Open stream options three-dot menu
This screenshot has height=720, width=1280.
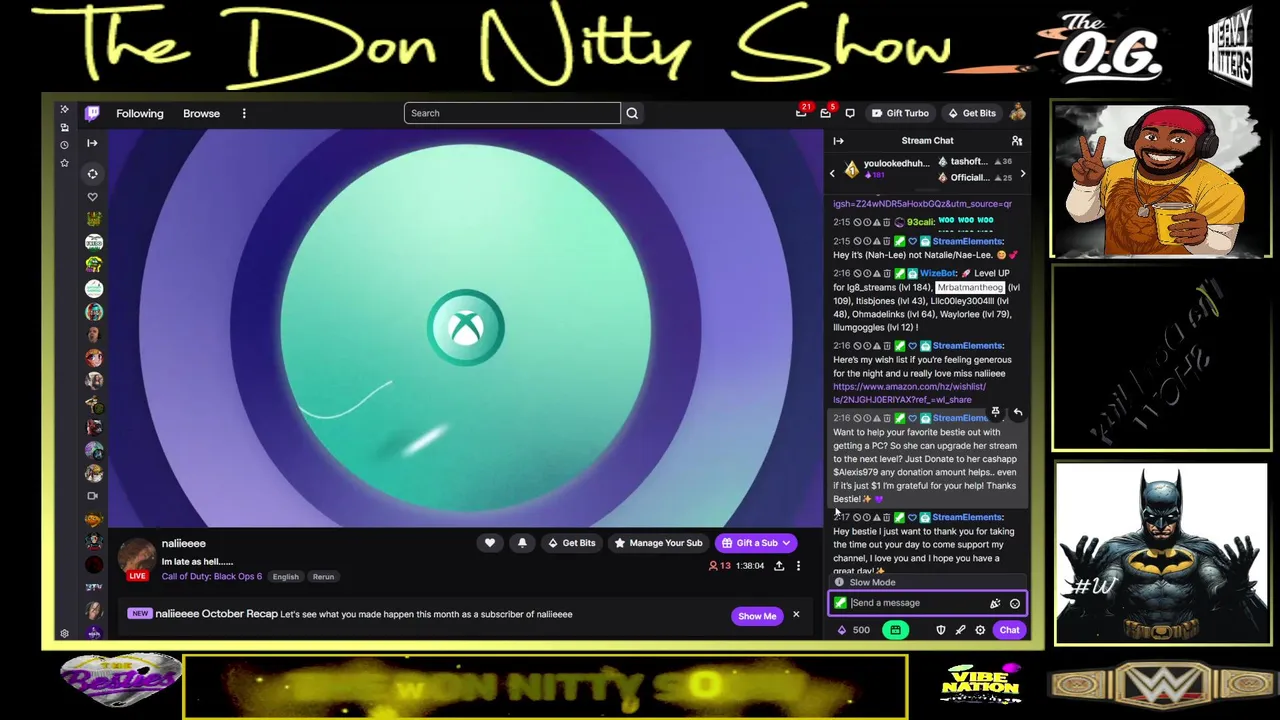(798, 566)
